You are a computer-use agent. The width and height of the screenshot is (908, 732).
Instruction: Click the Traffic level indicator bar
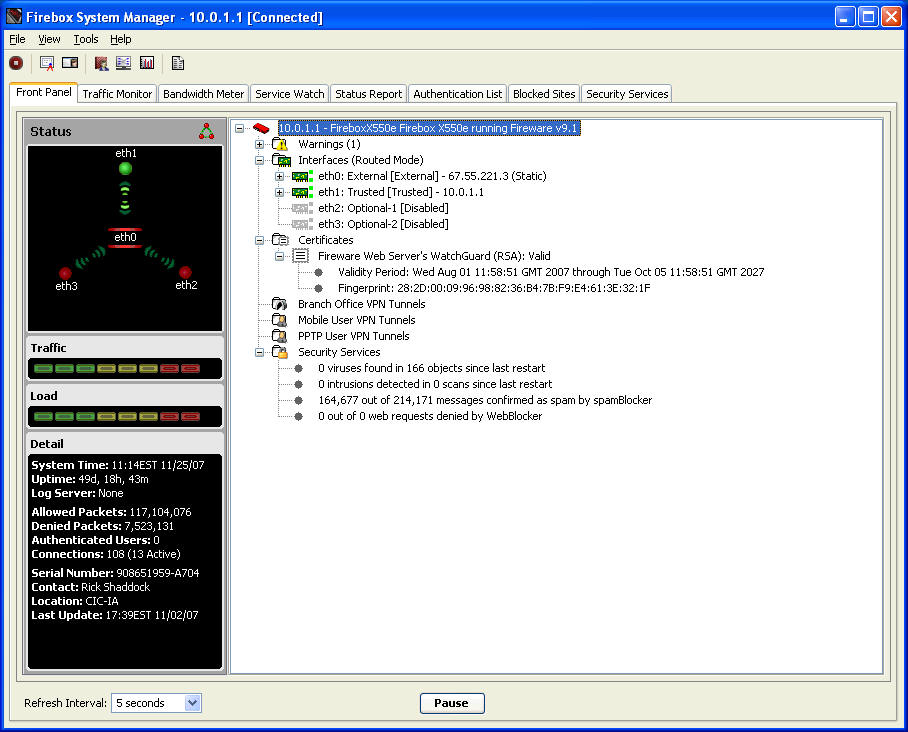pyautogui.click(x=125, y=368)
